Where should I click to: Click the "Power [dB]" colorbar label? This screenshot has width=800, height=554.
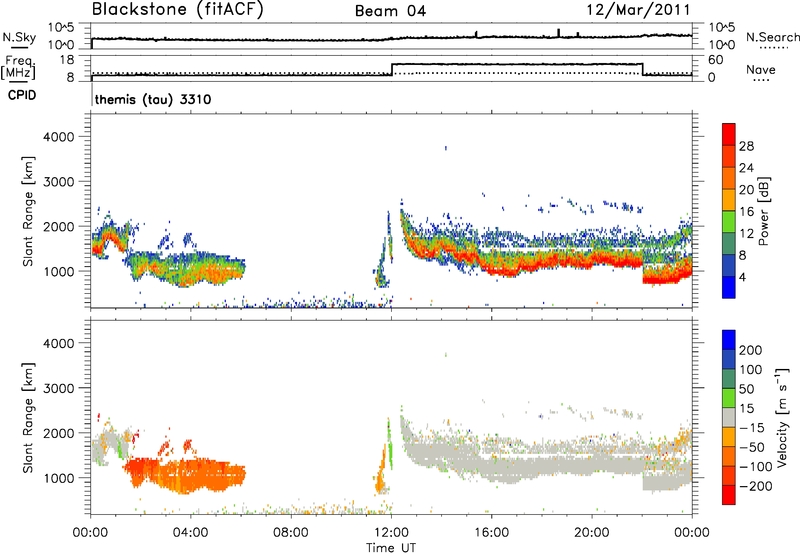[x=763, y=211]
